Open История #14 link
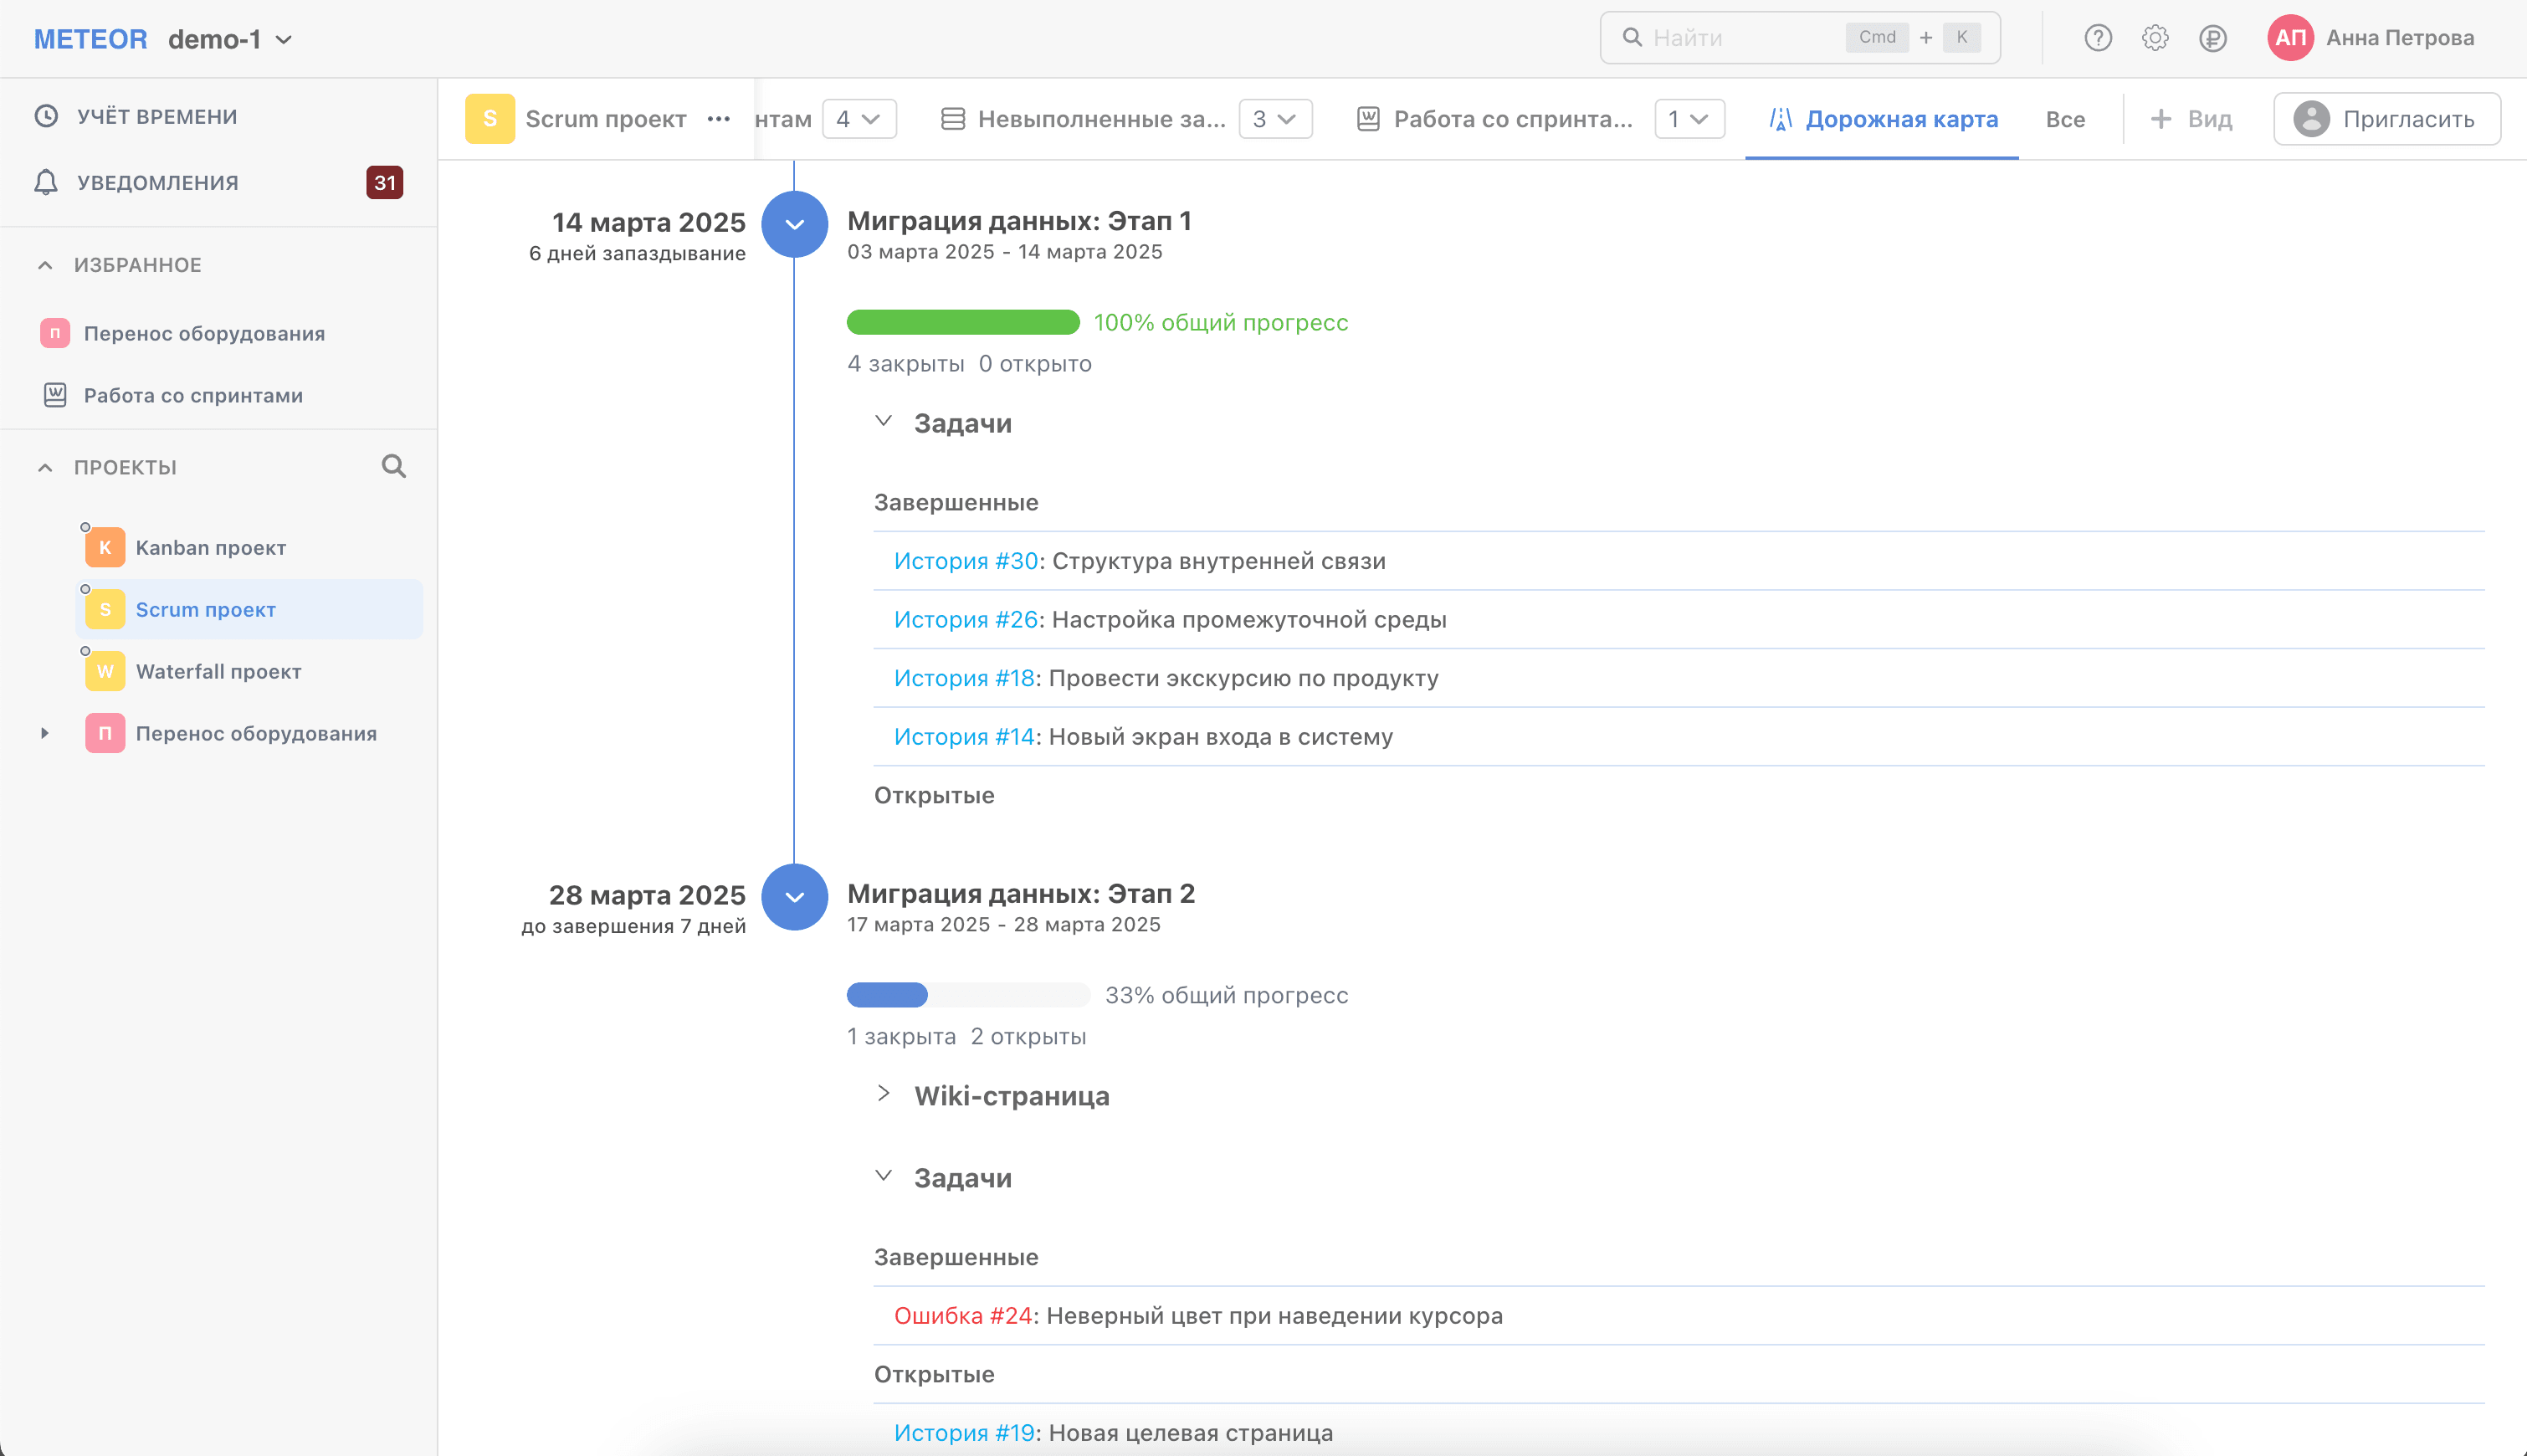 tap(964, 736)
